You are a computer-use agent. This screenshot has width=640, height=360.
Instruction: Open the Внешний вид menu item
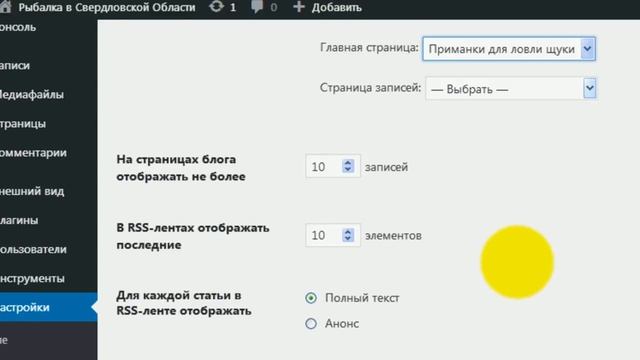tap(32, 191)
